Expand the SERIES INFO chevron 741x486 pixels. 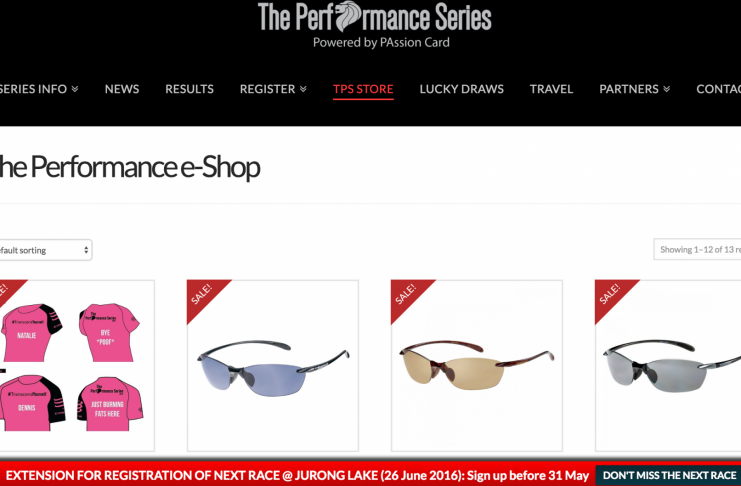pyautogui.click(x=75, y=89)
